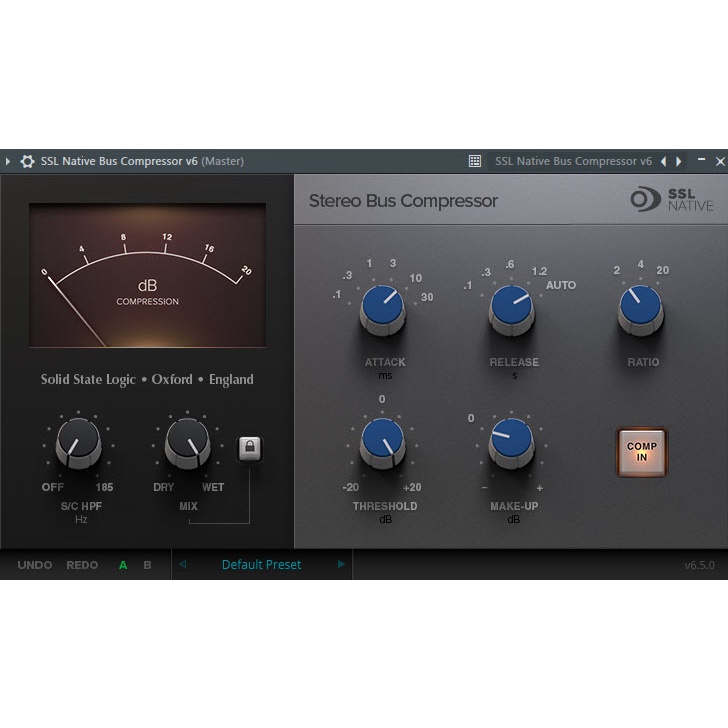Click the THRESHOLD knob
Screen dimensions: 728x728
[x=382, y=442]
